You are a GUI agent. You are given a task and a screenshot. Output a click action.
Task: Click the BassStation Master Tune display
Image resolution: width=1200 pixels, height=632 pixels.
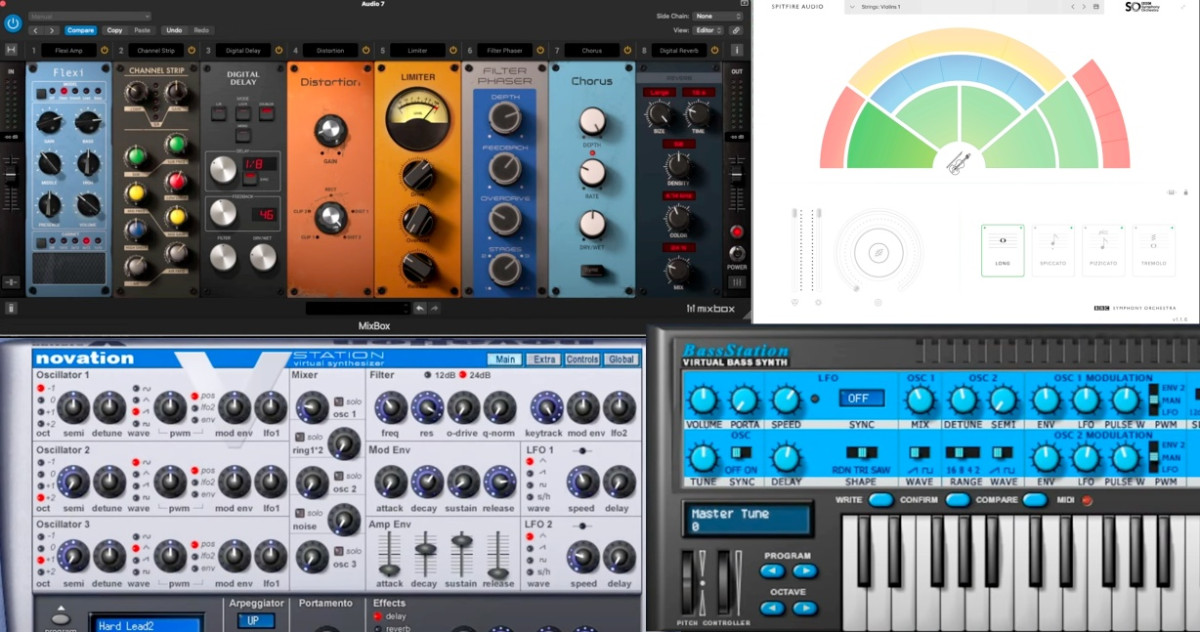click(746, 519)
